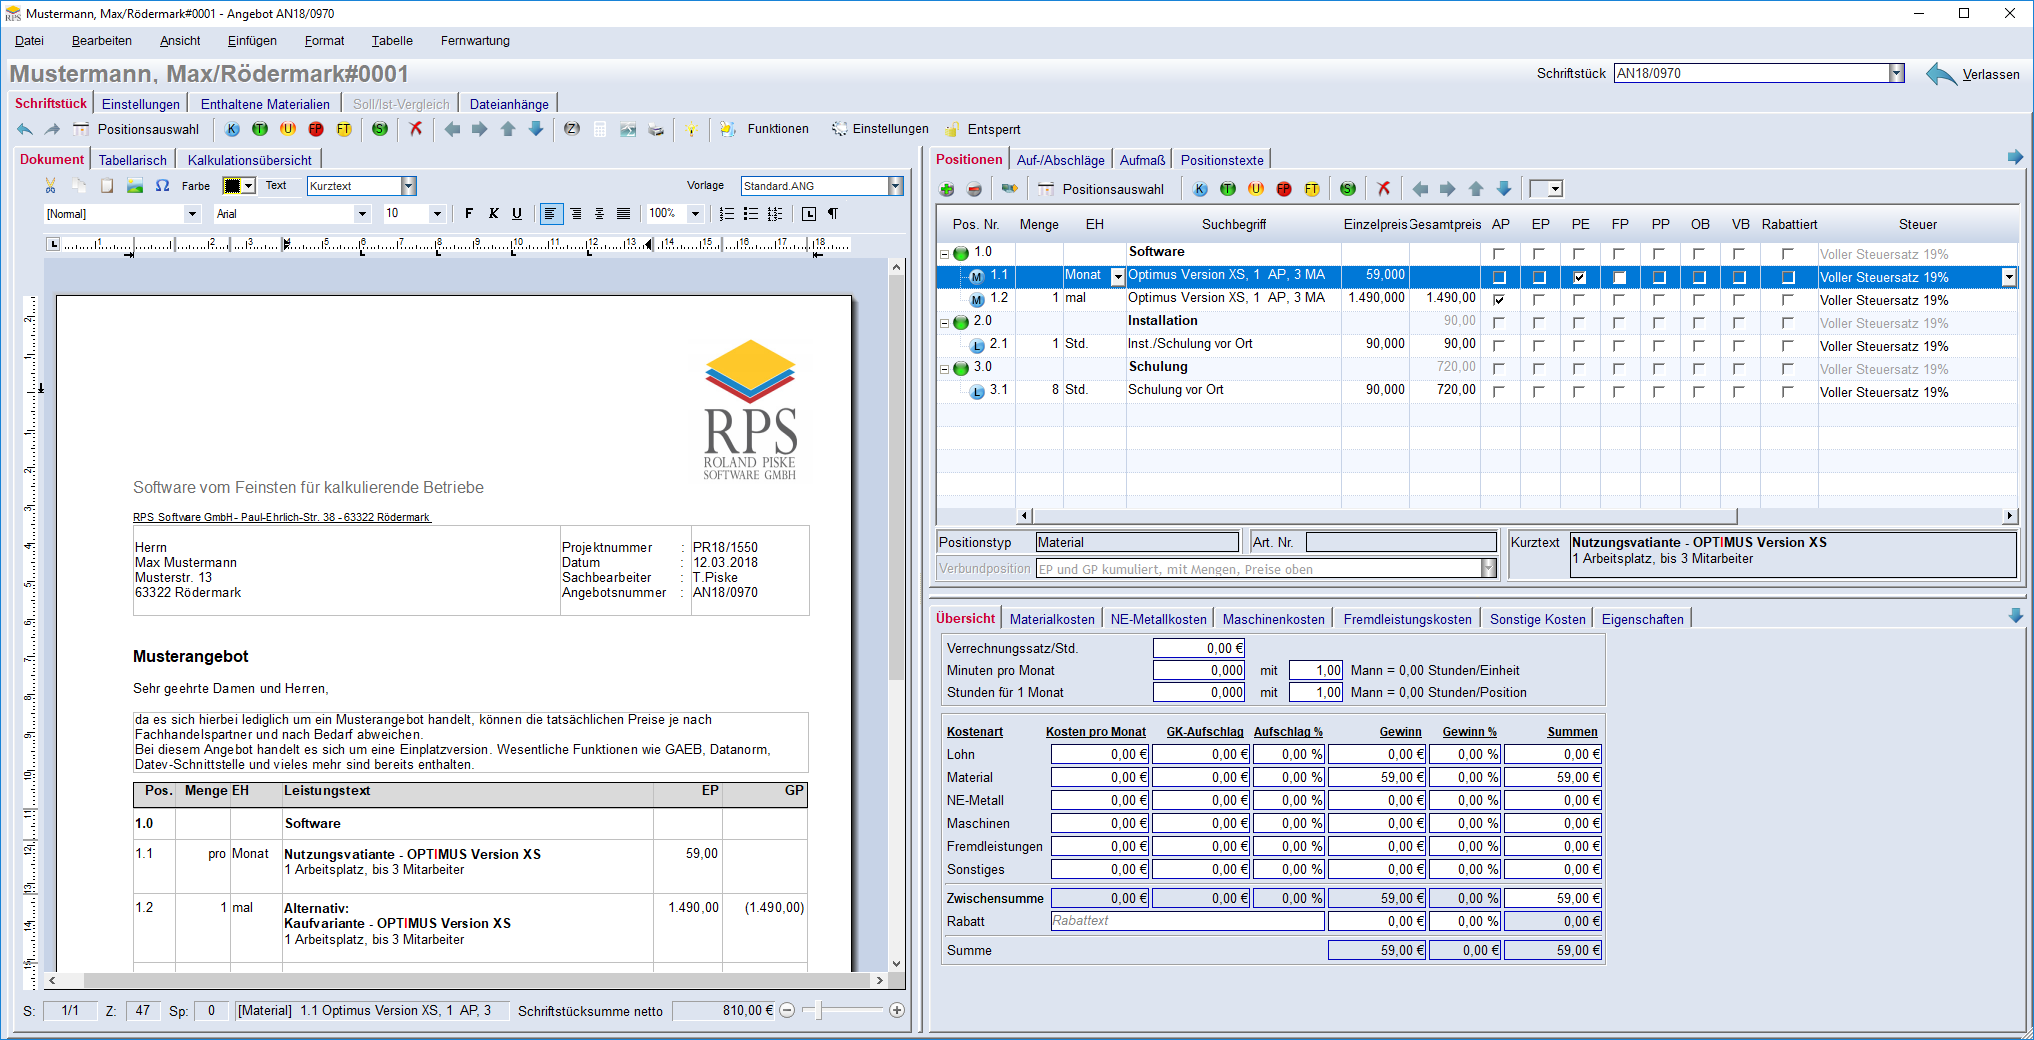This screenshot has height=1040, width=2034.
Task: Open the font size 10 dropdown
Action: pos(437,214)
